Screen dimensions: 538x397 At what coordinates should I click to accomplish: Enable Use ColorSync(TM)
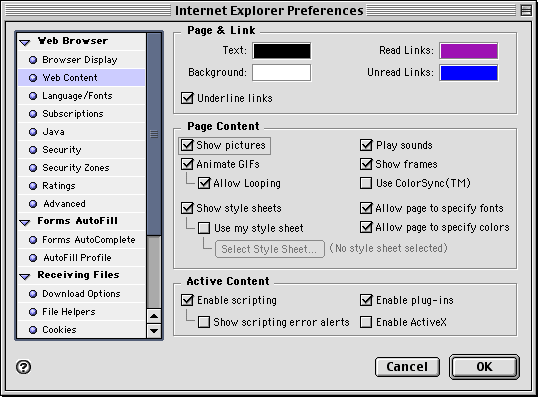point(366,183)
